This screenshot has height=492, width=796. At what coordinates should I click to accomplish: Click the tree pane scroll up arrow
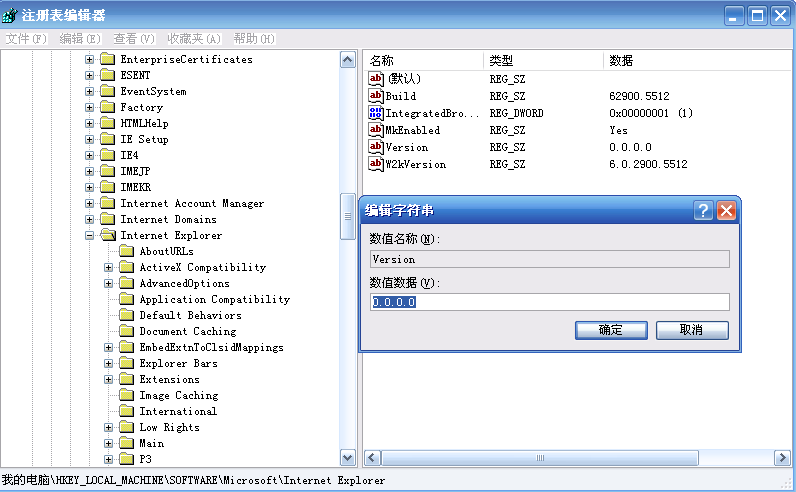click(348, 60)
